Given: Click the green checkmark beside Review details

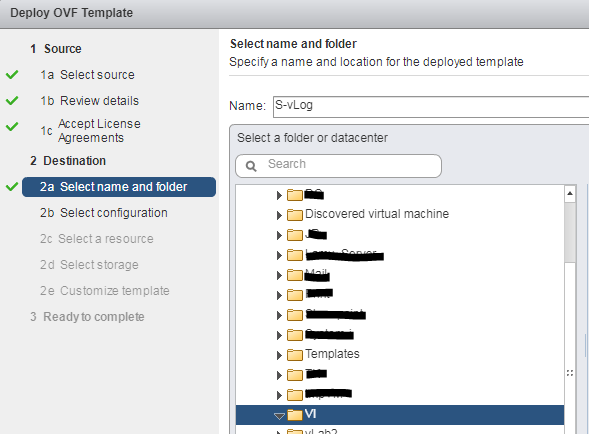Looking at the screenshot, I should (12, 100).
